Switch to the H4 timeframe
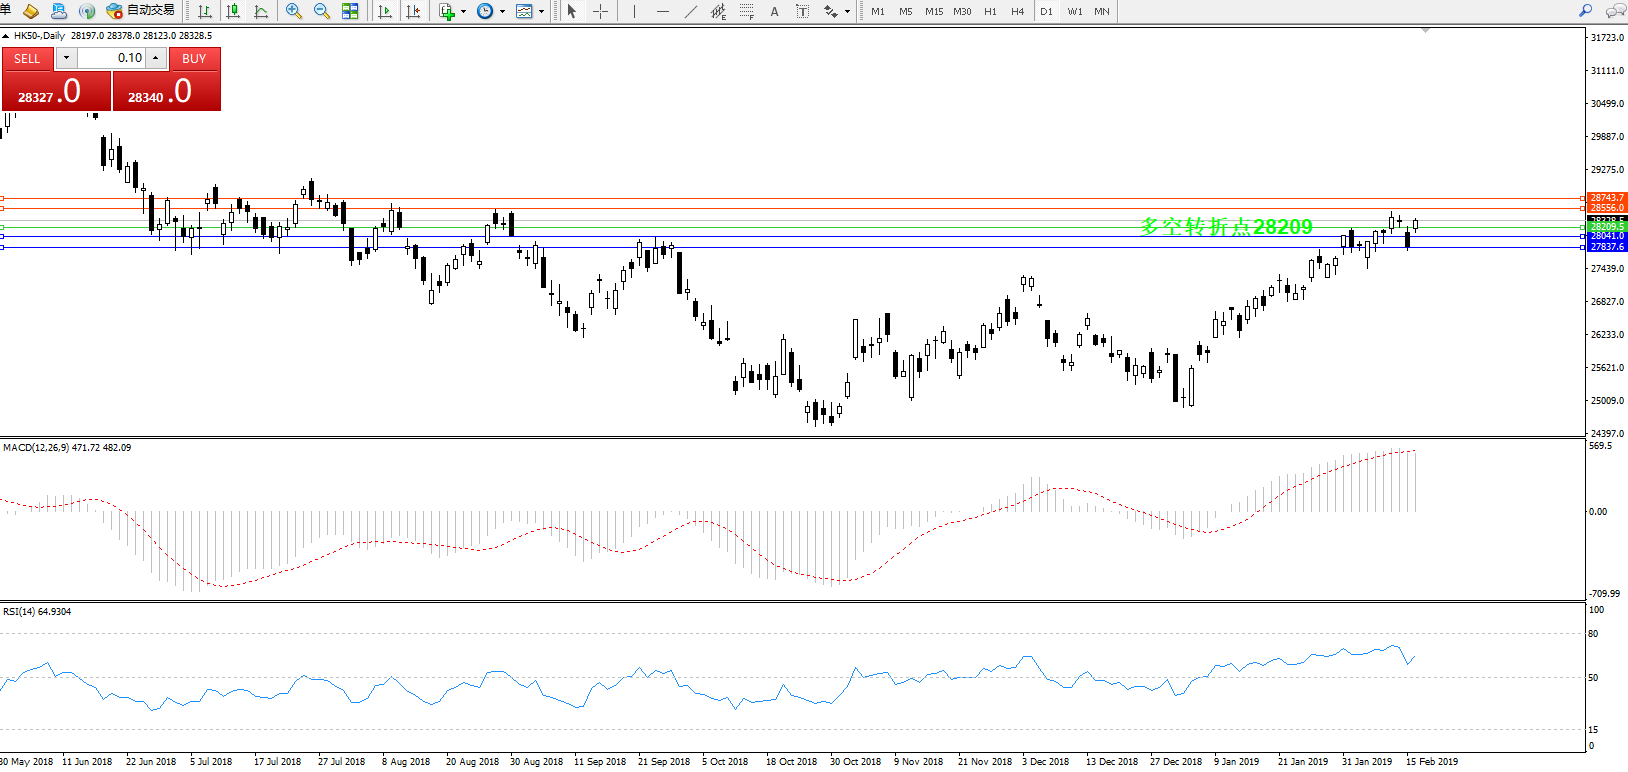1628x772 pixels. click(x=1017, y=12)
